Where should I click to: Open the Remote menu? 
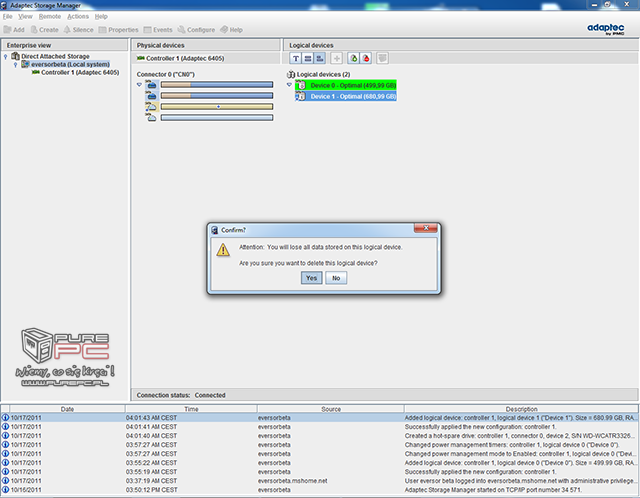pos(50,16)
